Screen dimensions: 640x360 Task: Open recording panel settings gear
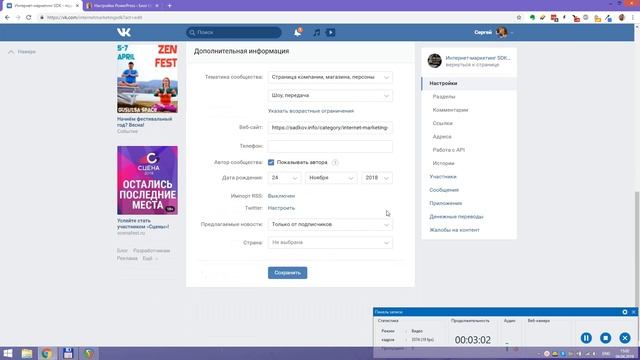point(625,312)
